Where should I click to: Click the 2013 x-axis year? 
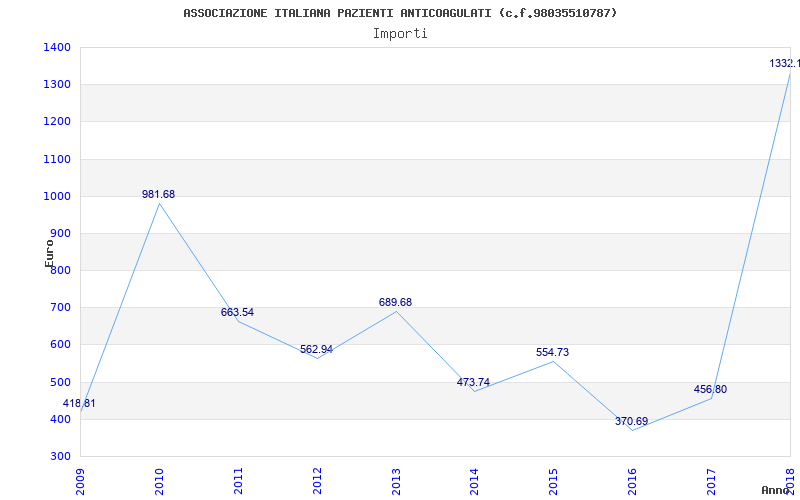tap(396, 481)
